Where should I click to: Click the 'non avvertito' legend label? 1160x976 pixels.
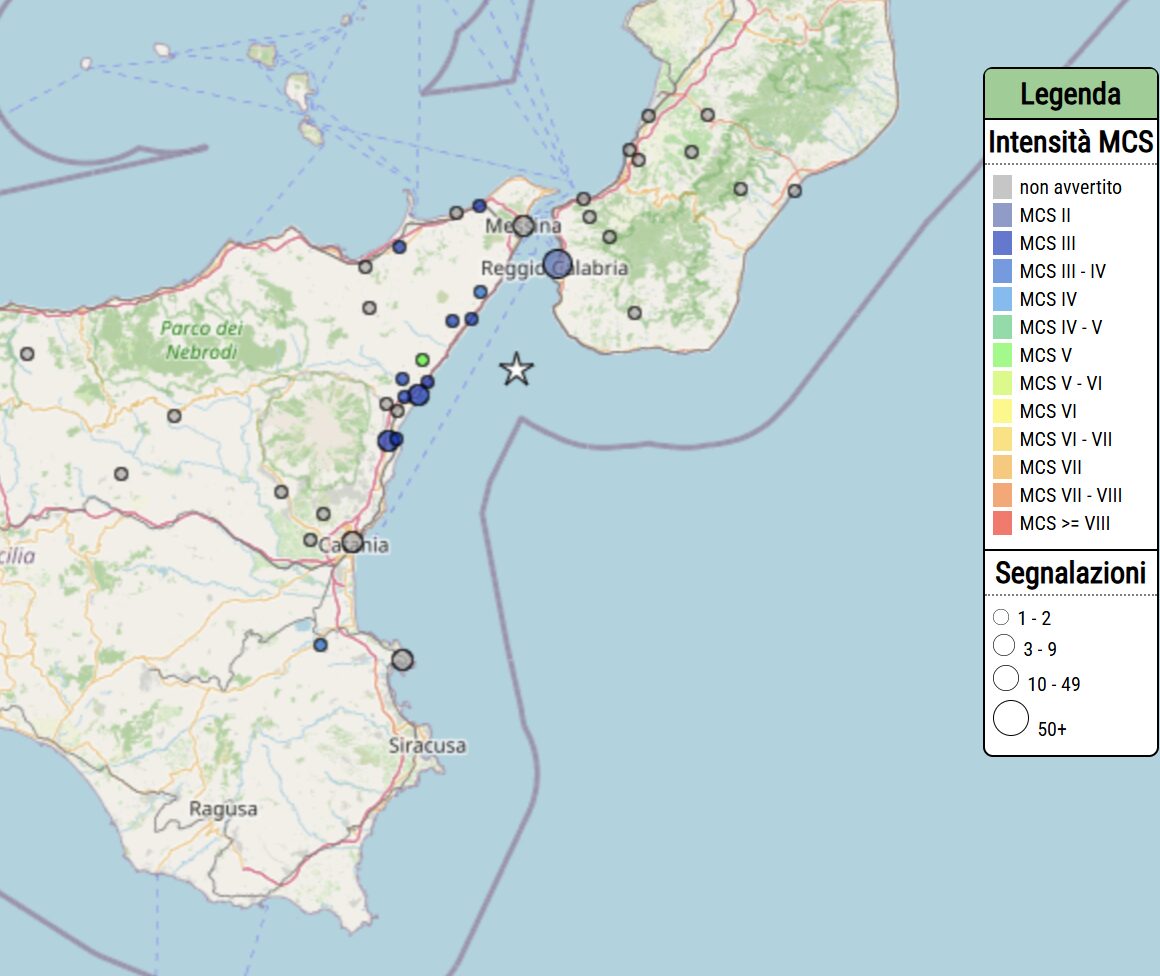click(1070, 187)
